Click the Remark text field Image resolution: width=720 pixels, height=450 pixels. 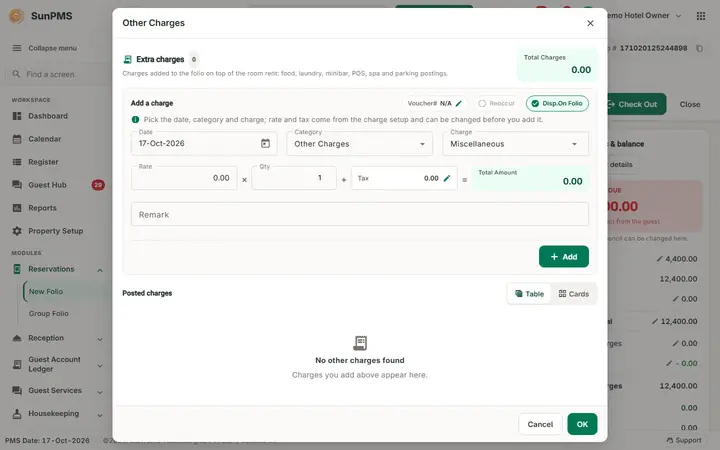pyautogui.click(x=360, y=214)
